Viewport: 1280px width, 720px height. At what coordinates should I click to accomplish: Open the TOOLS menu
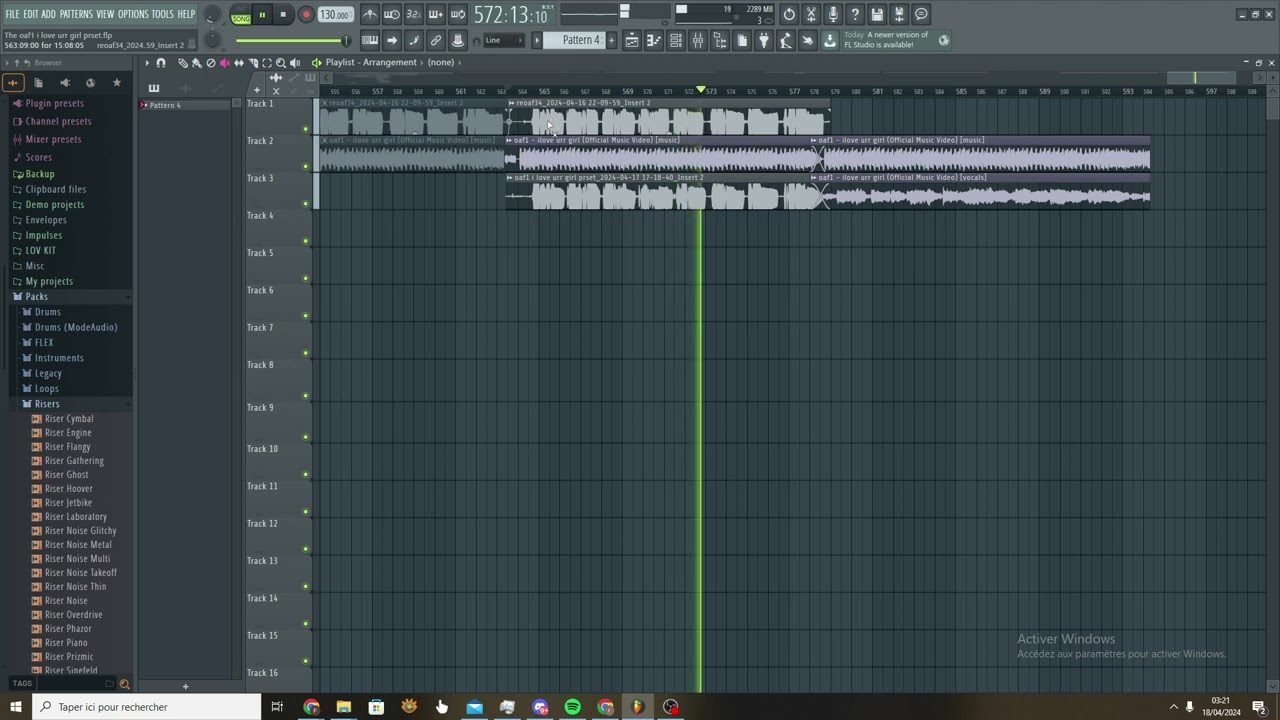(162, 14)
